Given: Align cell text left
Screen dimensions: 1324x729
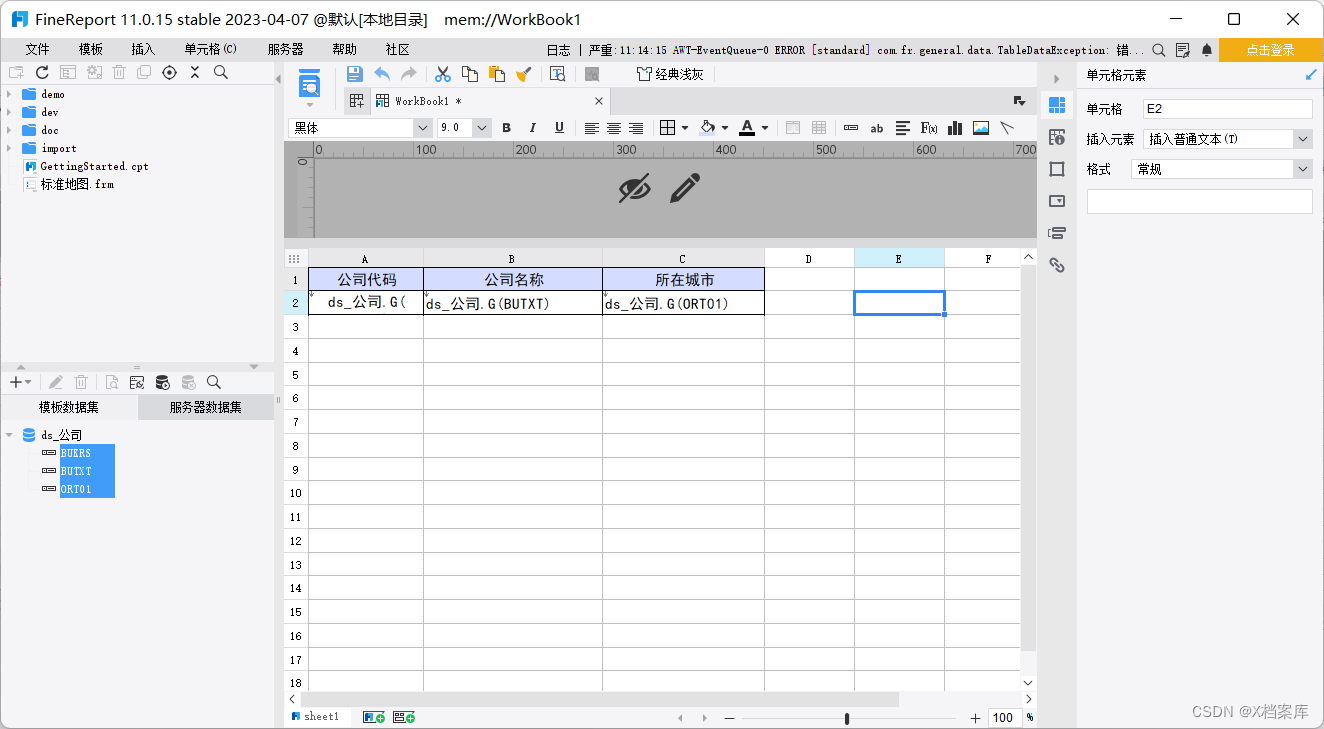Looking at the screenshot, I should [x=592, y=128].
